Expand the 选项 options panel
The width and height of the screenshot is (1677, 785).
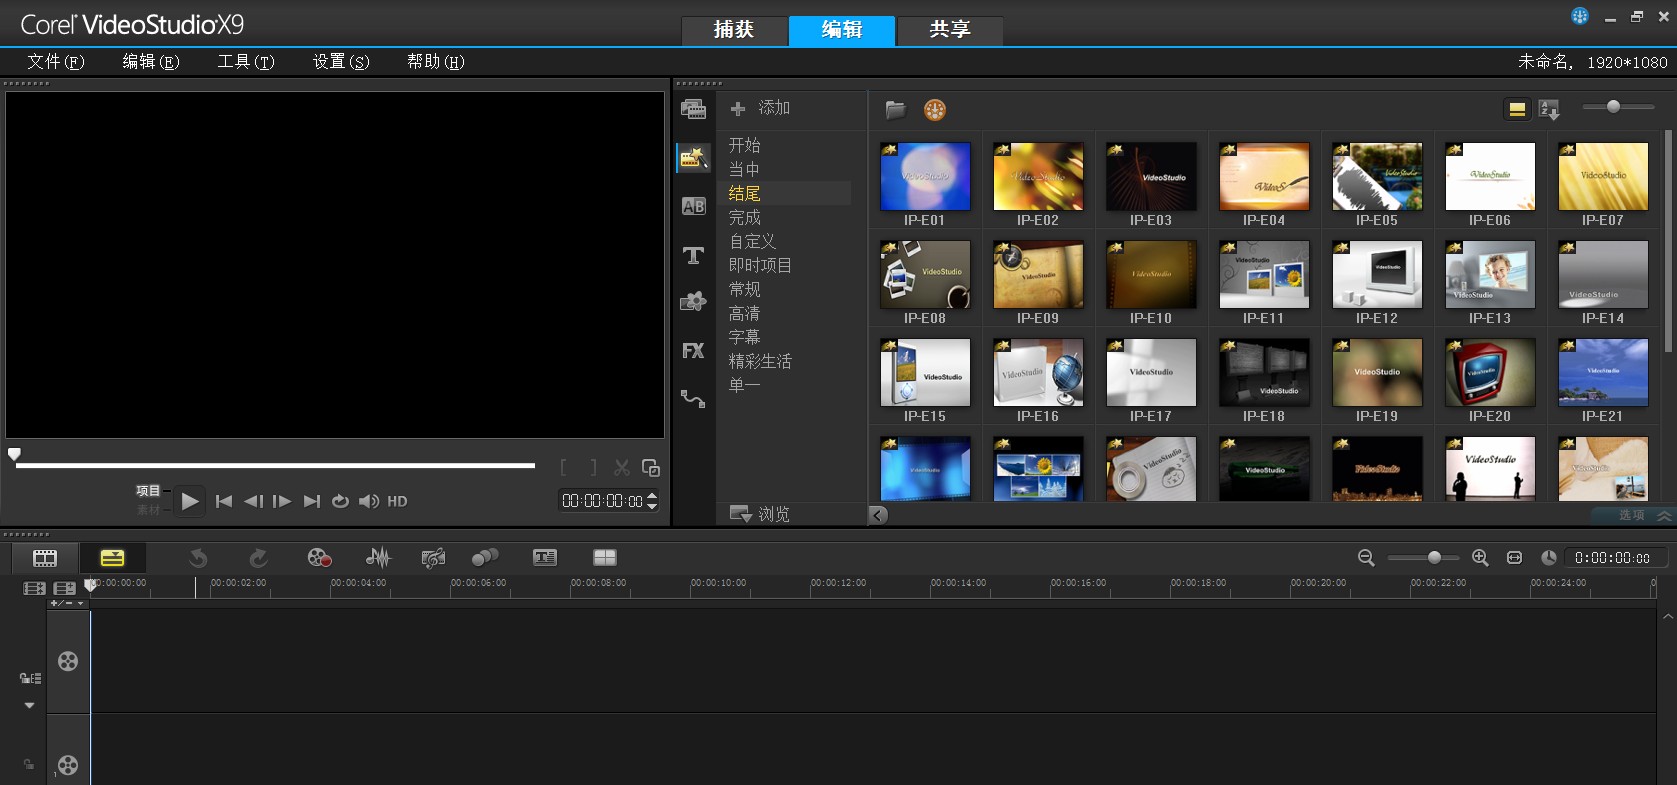[x=1633, y=516]
